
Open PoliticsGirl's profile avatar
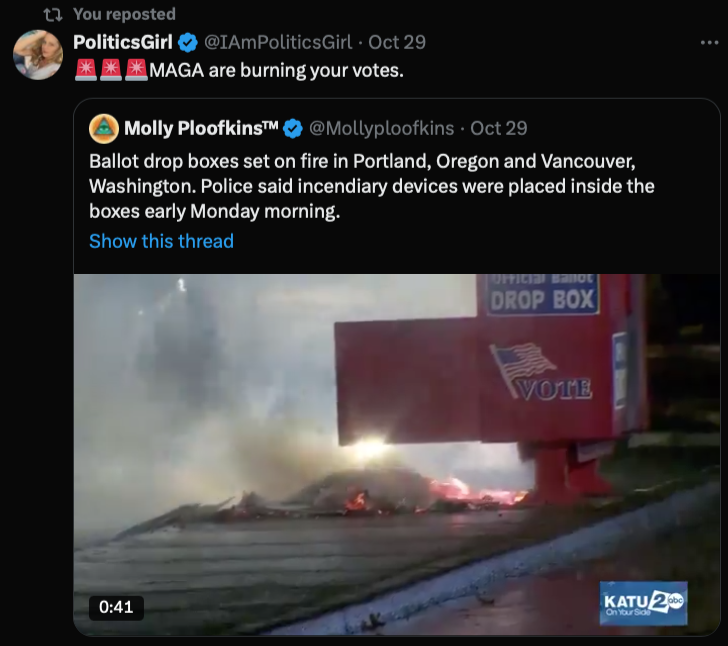pos(38,55)
